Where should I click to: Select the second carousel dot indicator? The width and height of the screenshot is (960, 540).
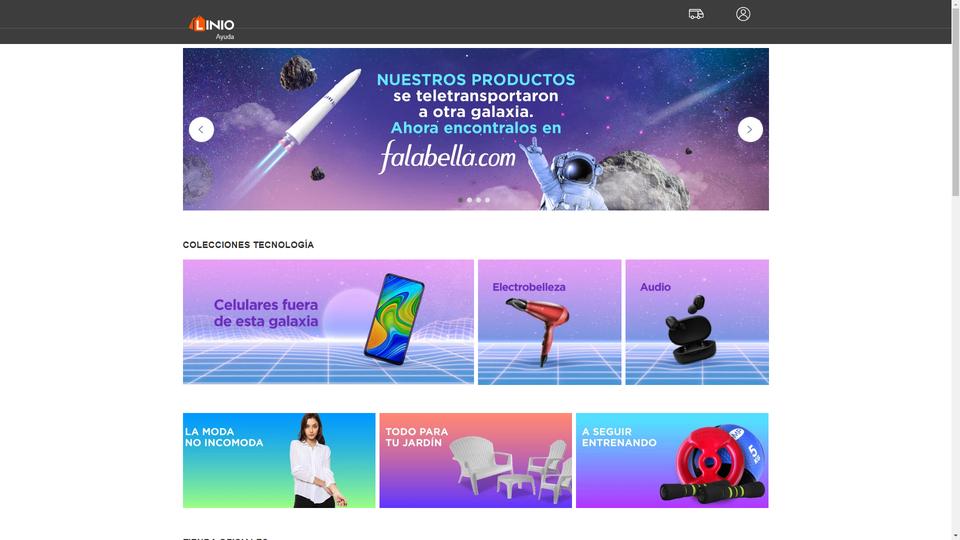[470, 200]
